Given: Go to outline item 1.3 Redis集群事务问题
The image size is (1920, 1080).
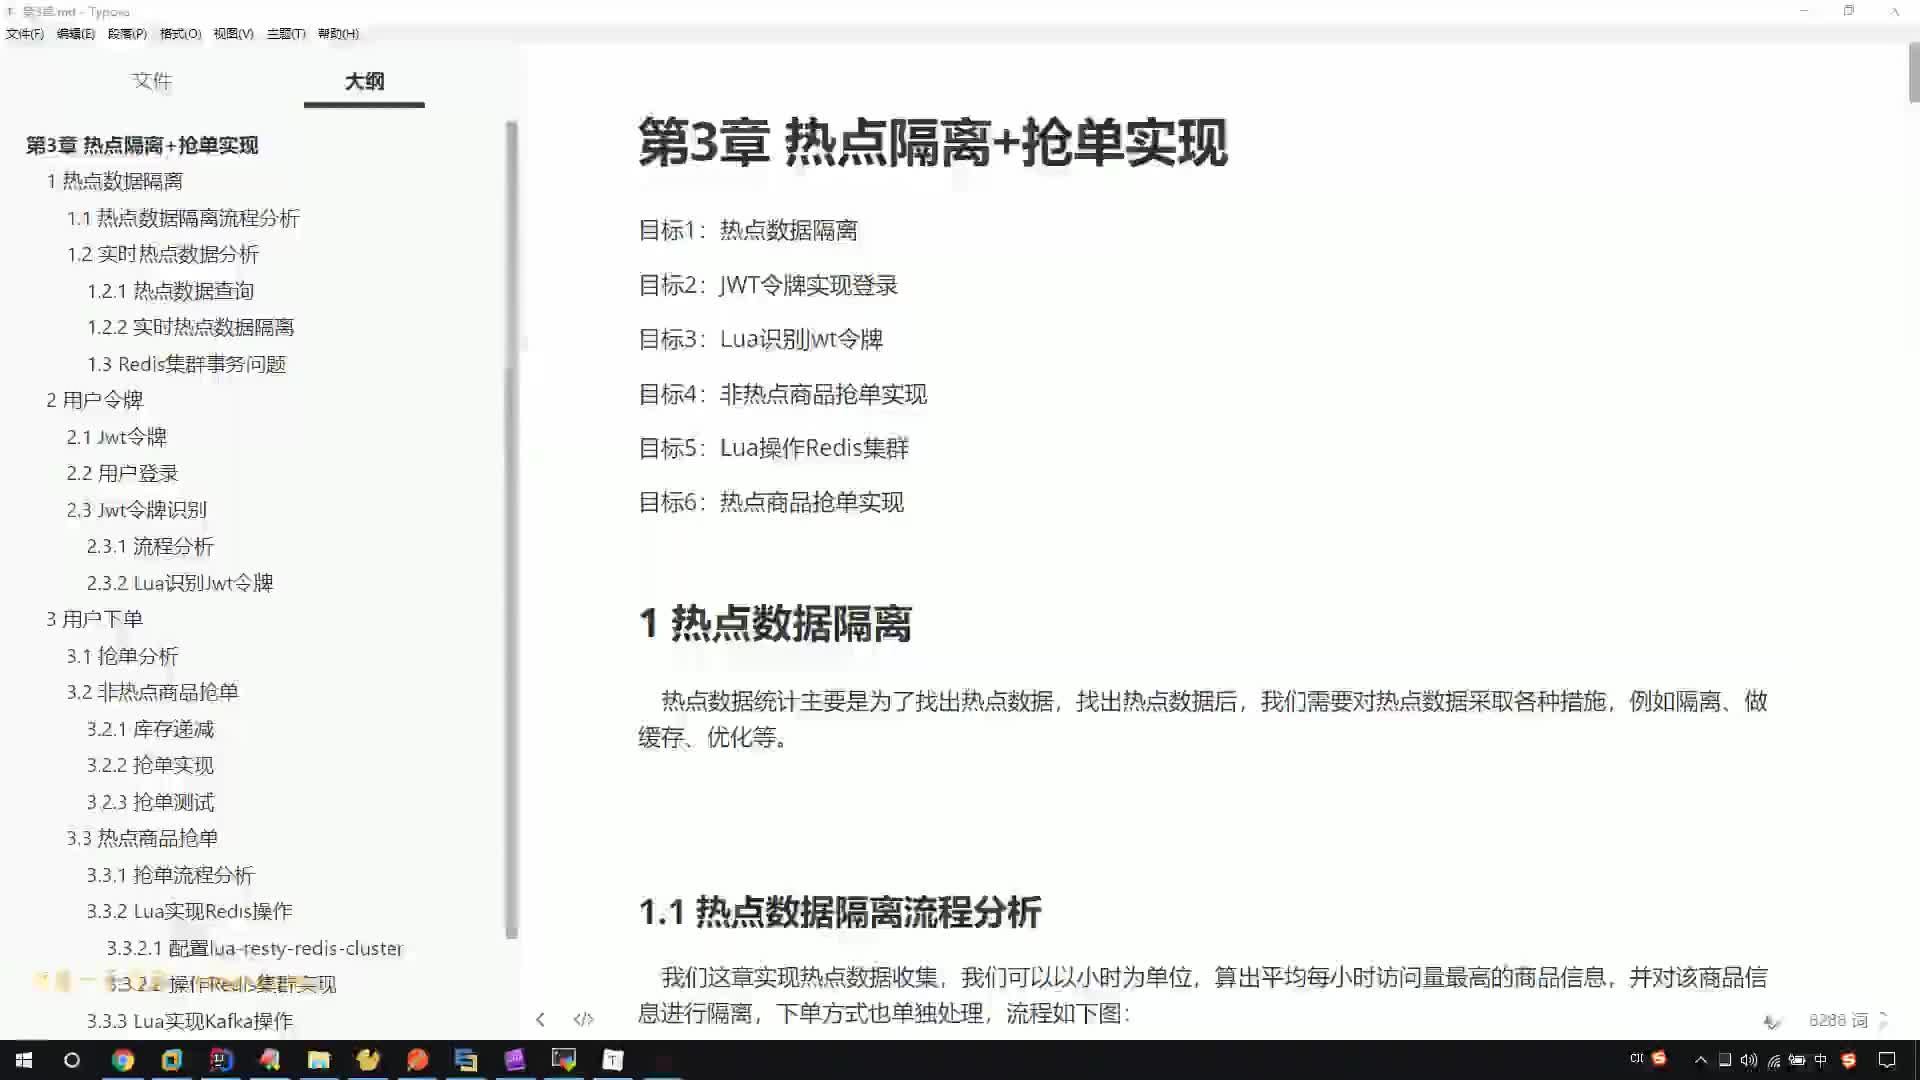Looking at the screenshot, I should [187, 364].
